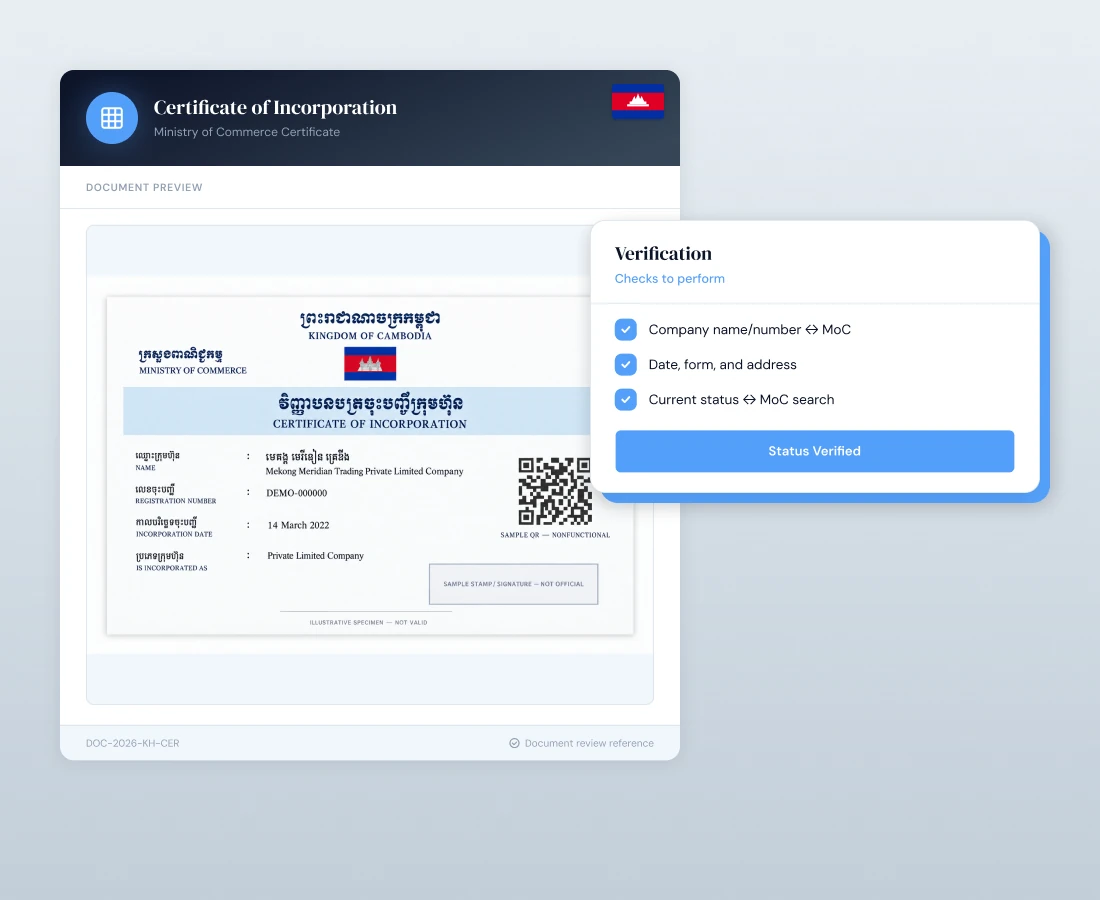Toggle Company name/number MoC checkbox
The height and width of the screenshot is (900, 1100).
tap(626, 330)
